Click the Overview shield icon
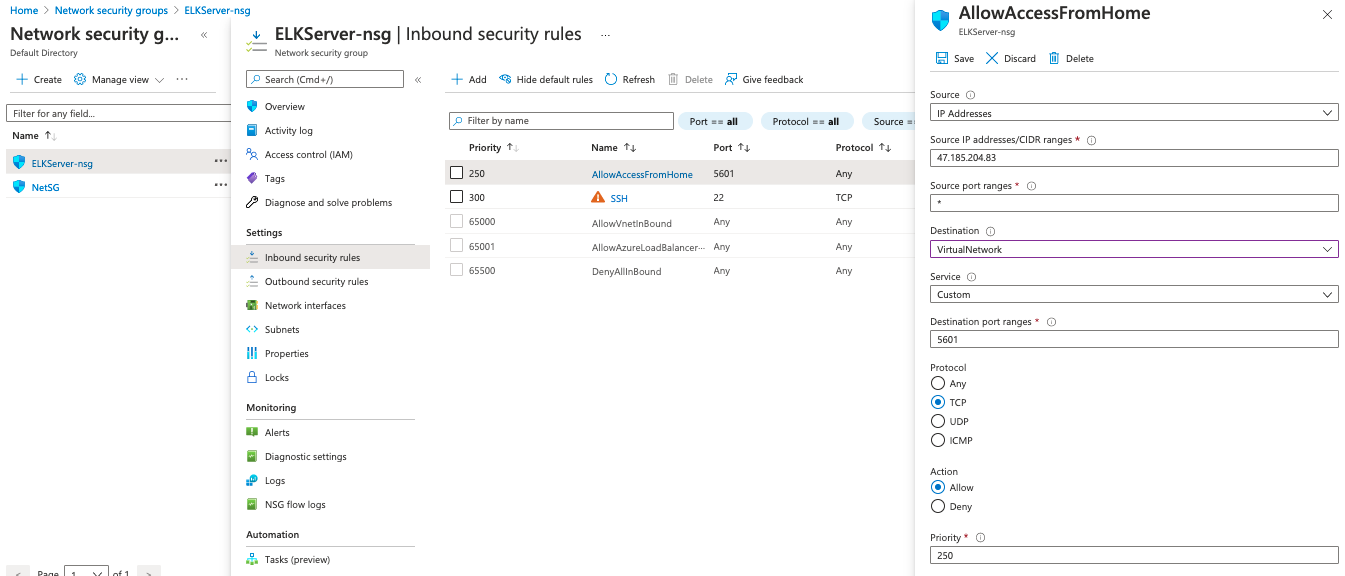 tap(252, 106)
